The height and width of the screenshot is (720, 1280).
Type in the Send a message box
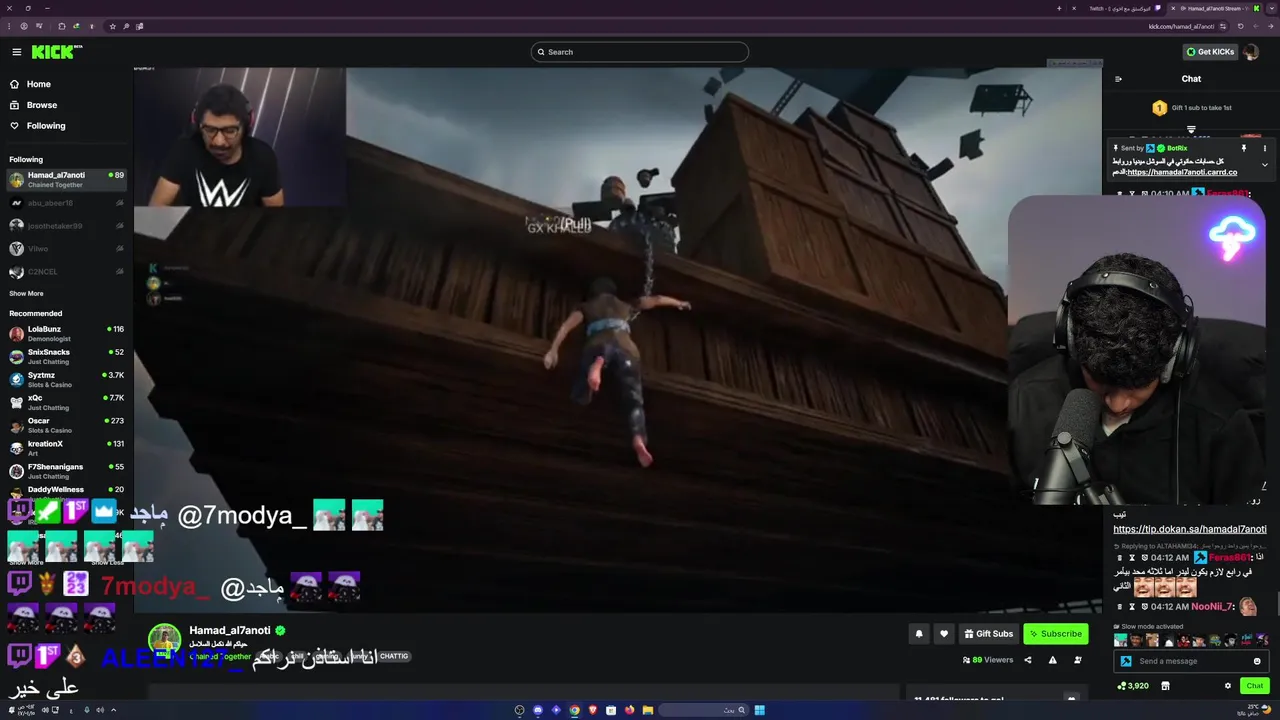click(x=1190, y=661)
